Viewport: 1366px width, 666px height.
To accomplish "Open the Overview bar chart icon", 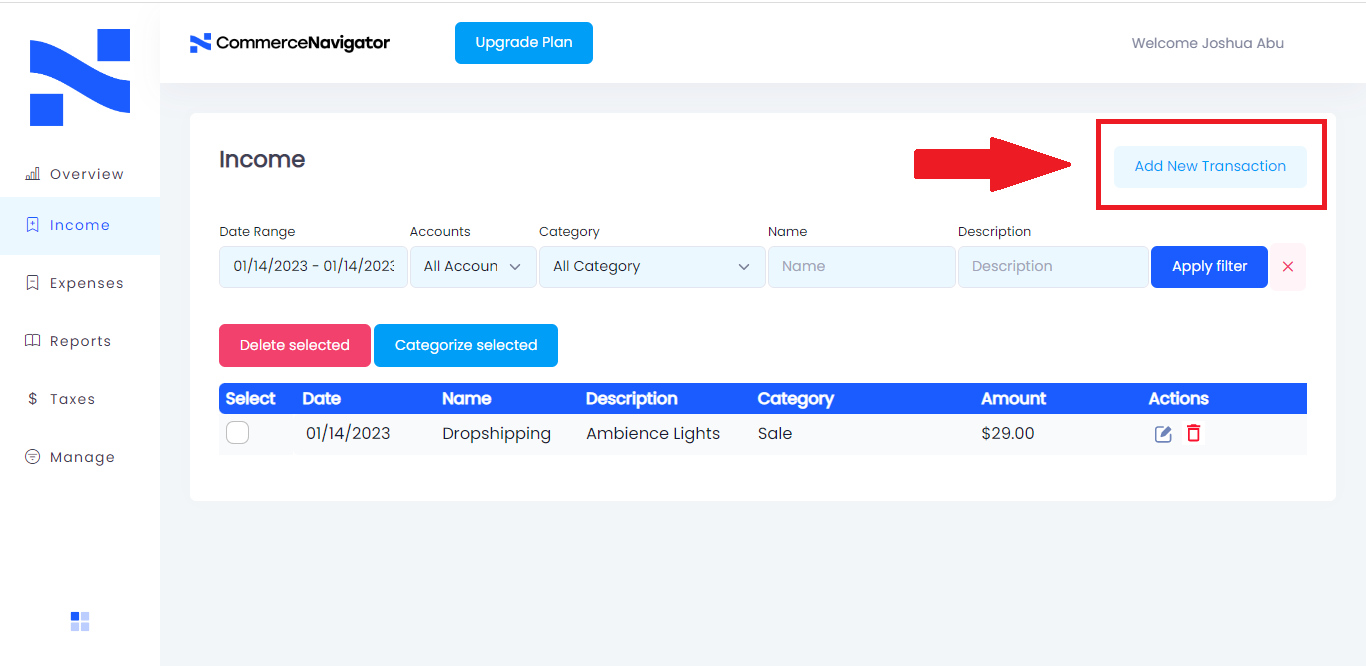I will (32, 174).
